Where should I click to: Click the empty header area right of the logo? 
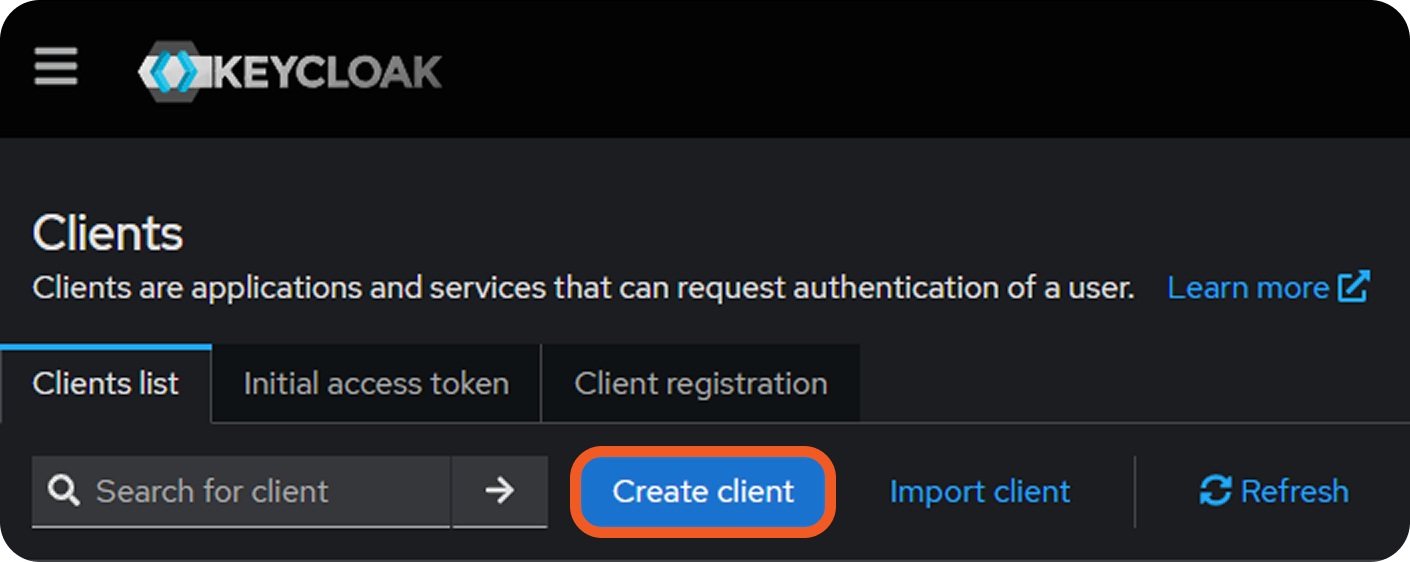(x=900, y=70)
